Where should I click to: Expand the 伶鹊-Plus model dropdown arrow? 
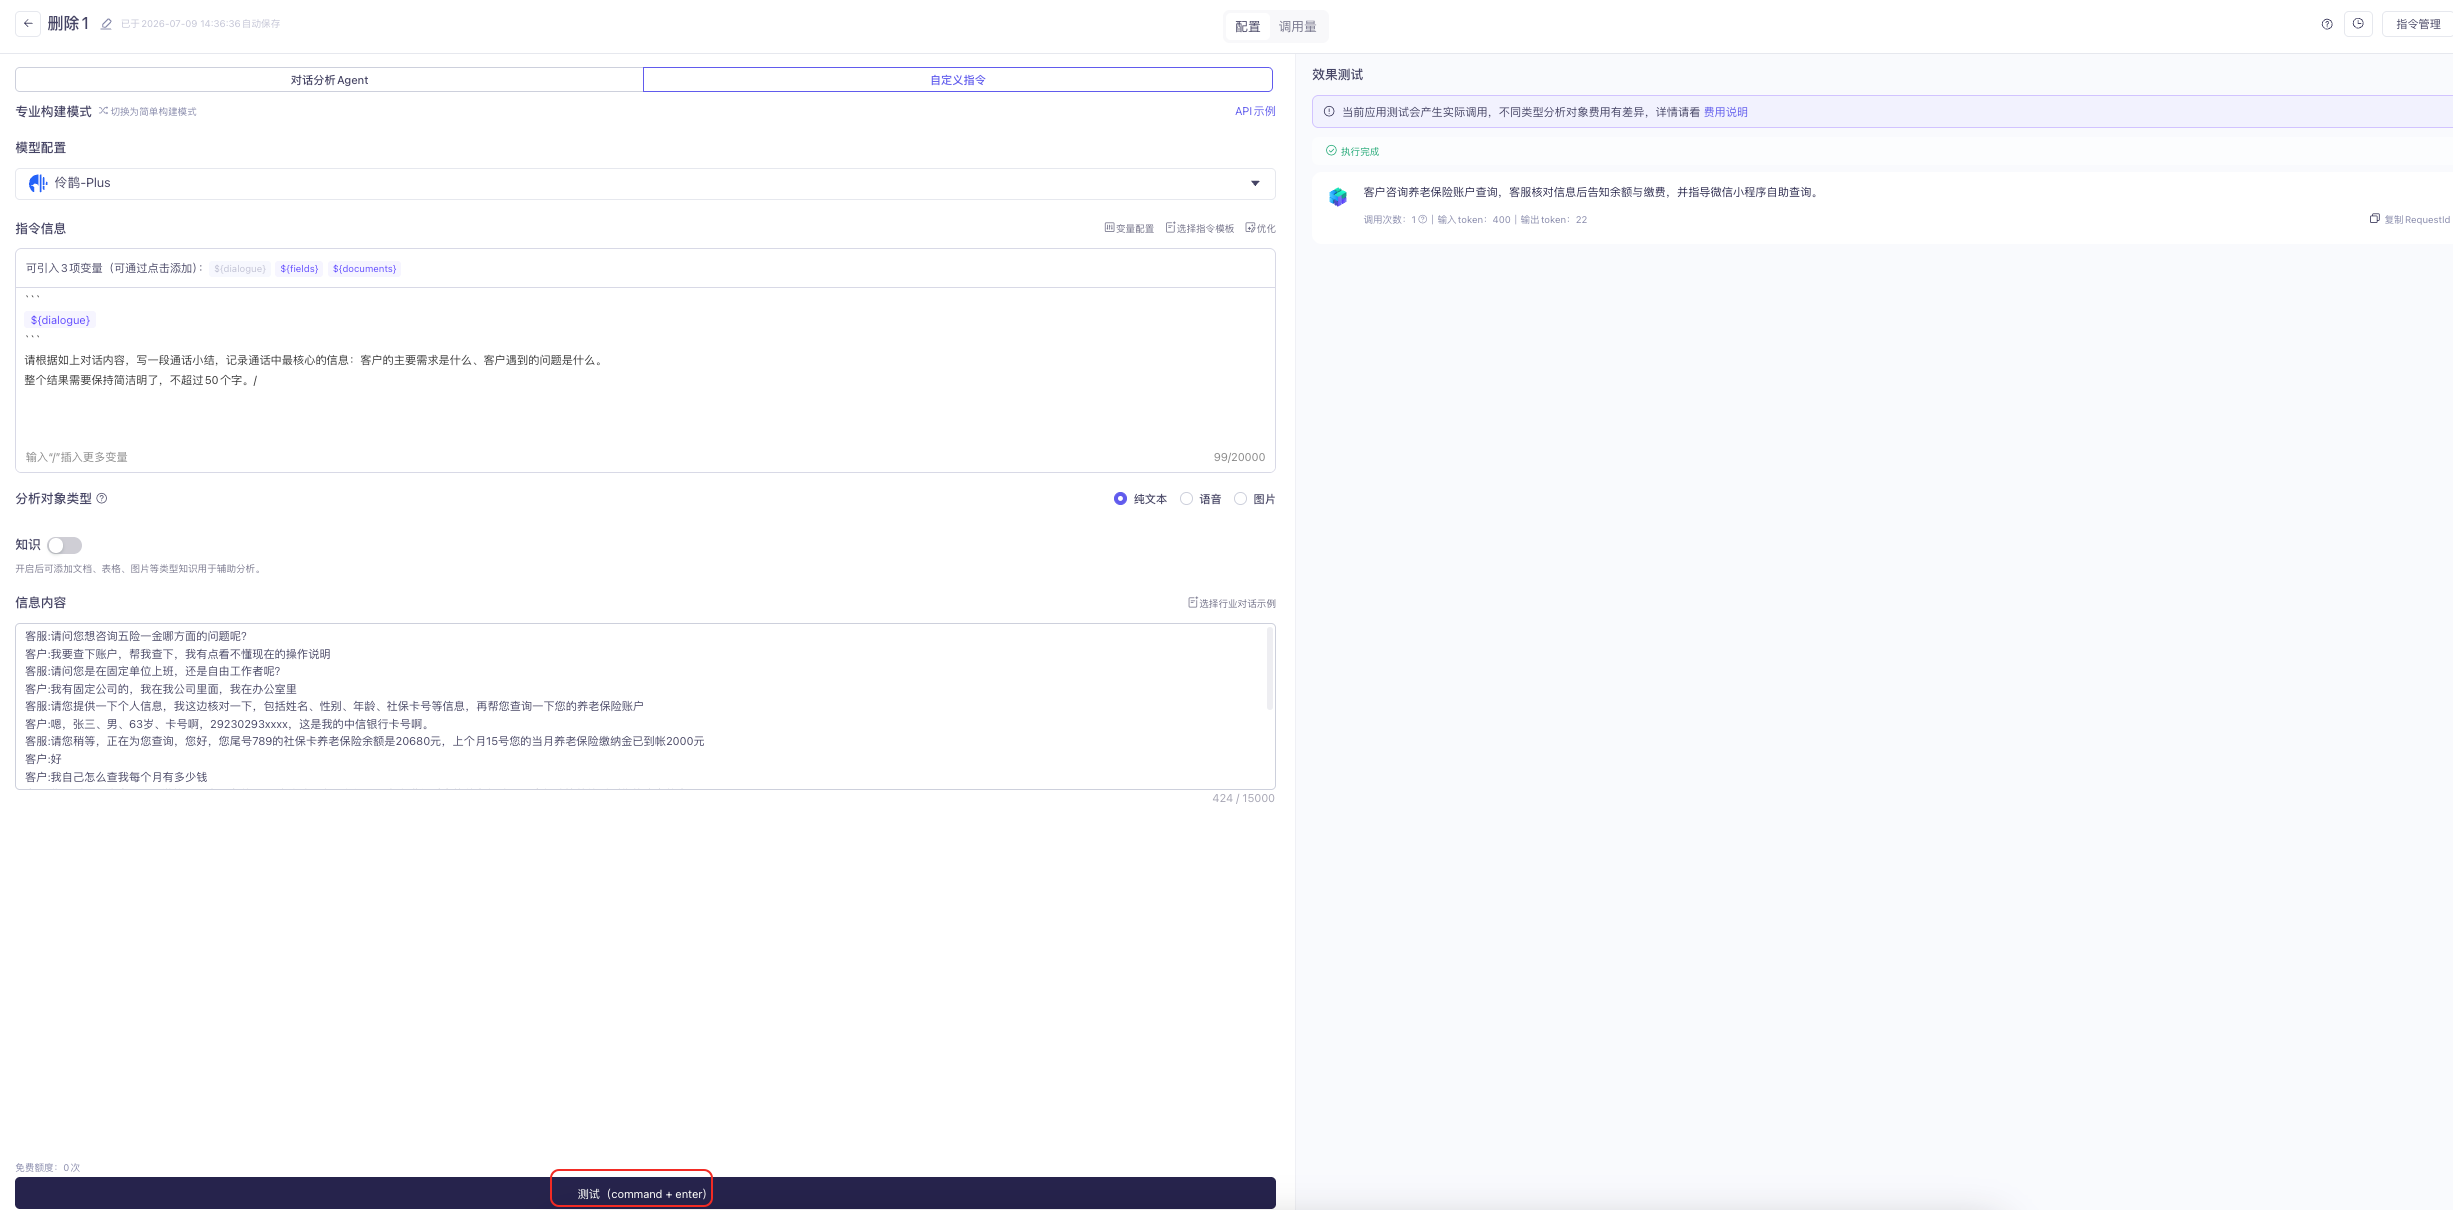(1255, 183)
